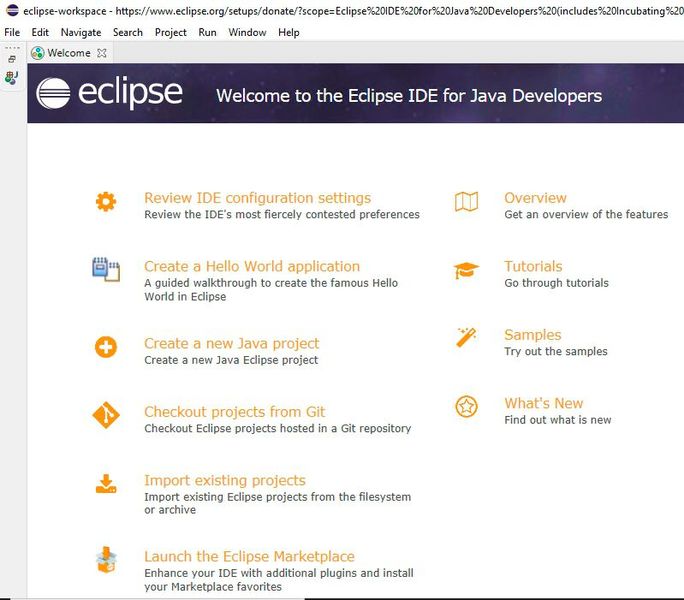Image resolution: width=684 pixels, height=600 pixels.
Task: Click the star circle icon next to What's New
Action: (466, 407)
